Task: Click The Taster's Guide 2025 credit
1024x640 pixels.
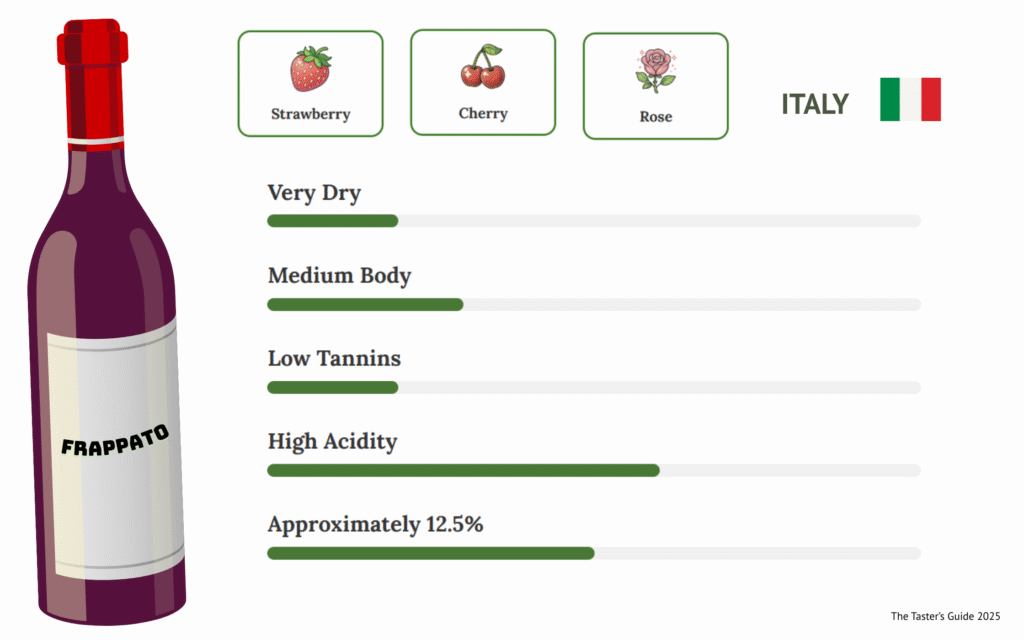Action: click(945, 616)
